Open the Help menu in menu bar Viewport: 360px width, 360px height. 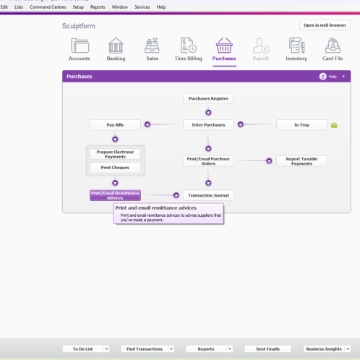click(161, 7)
